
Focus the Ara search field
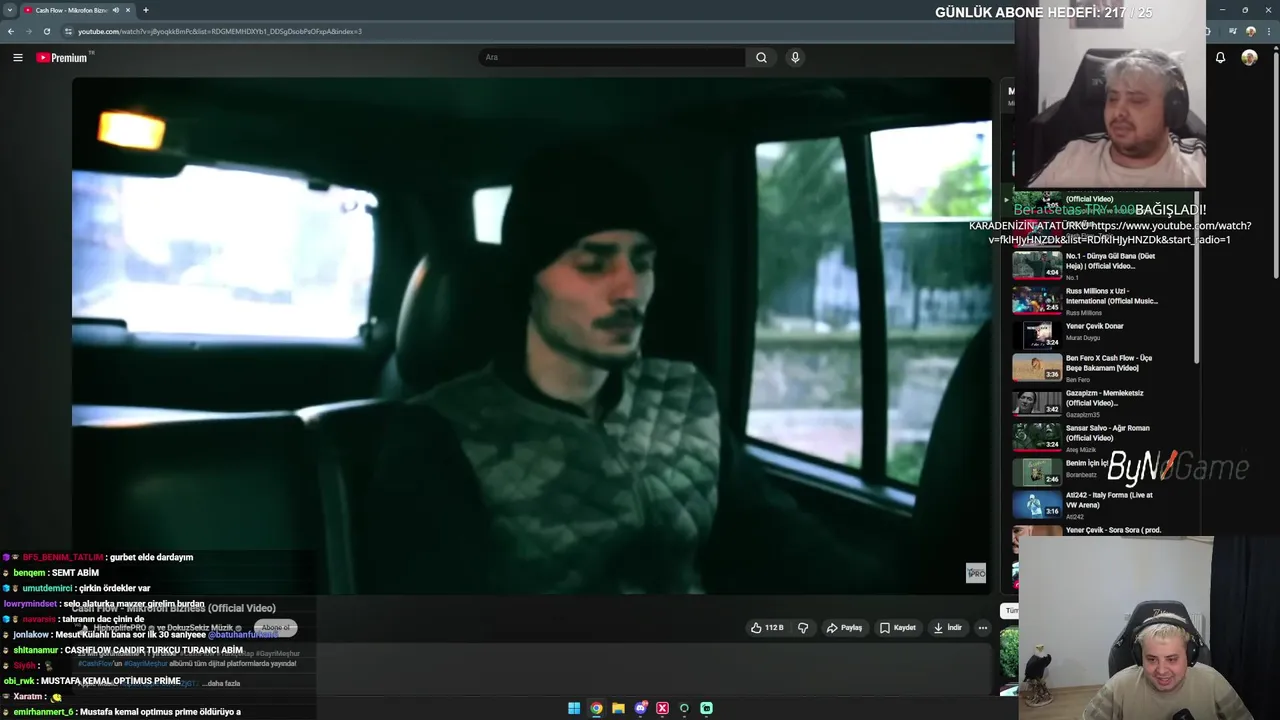coord(612,57)
